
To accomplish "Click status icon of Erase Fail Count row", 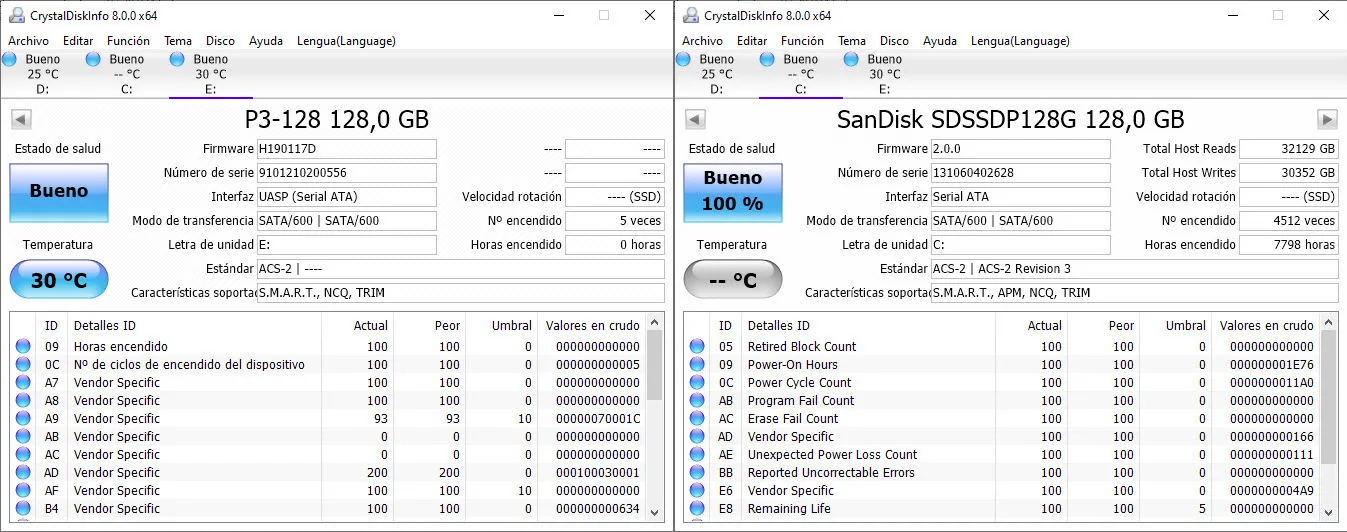I will tap(697, 419).
